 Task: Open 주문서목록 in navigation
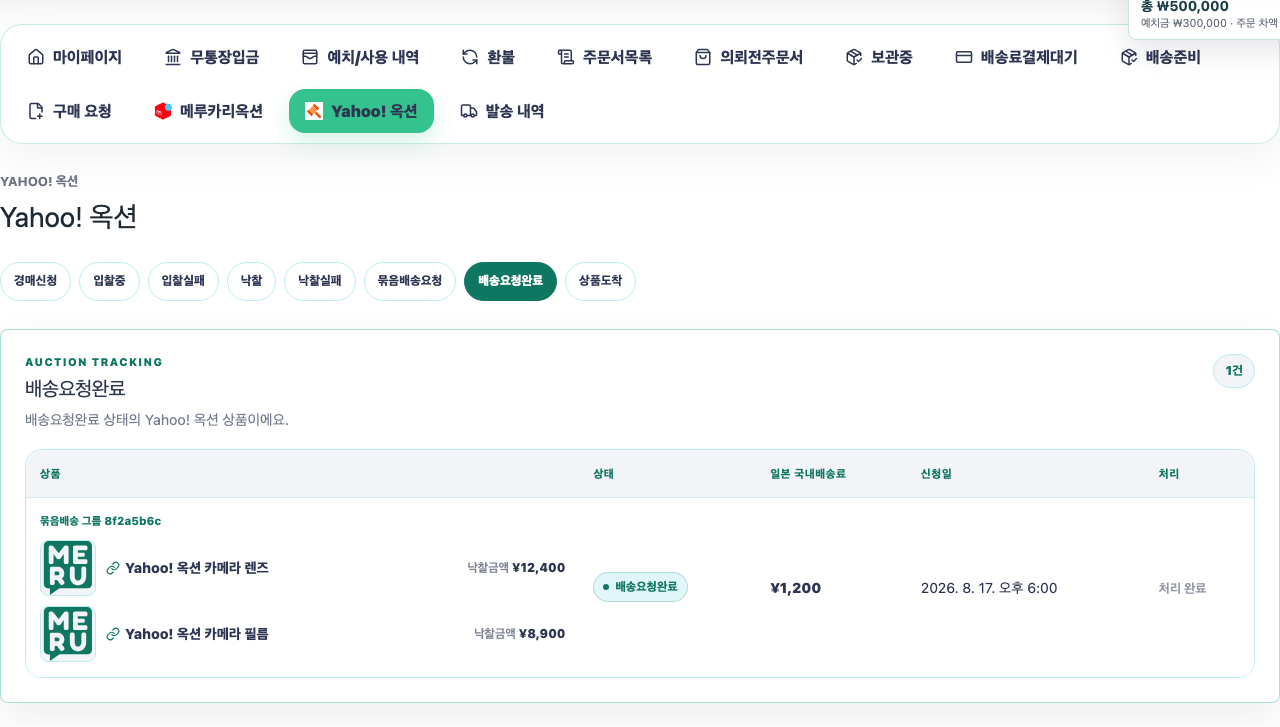[605, 57]
